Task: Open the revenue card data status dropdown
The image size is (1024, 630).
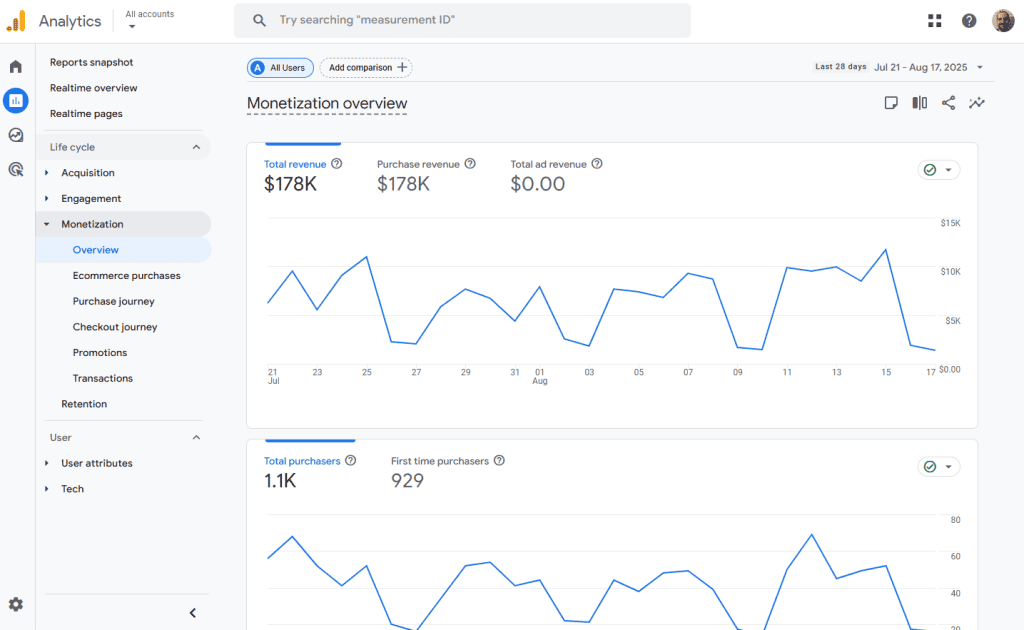Action: point(939,170)
